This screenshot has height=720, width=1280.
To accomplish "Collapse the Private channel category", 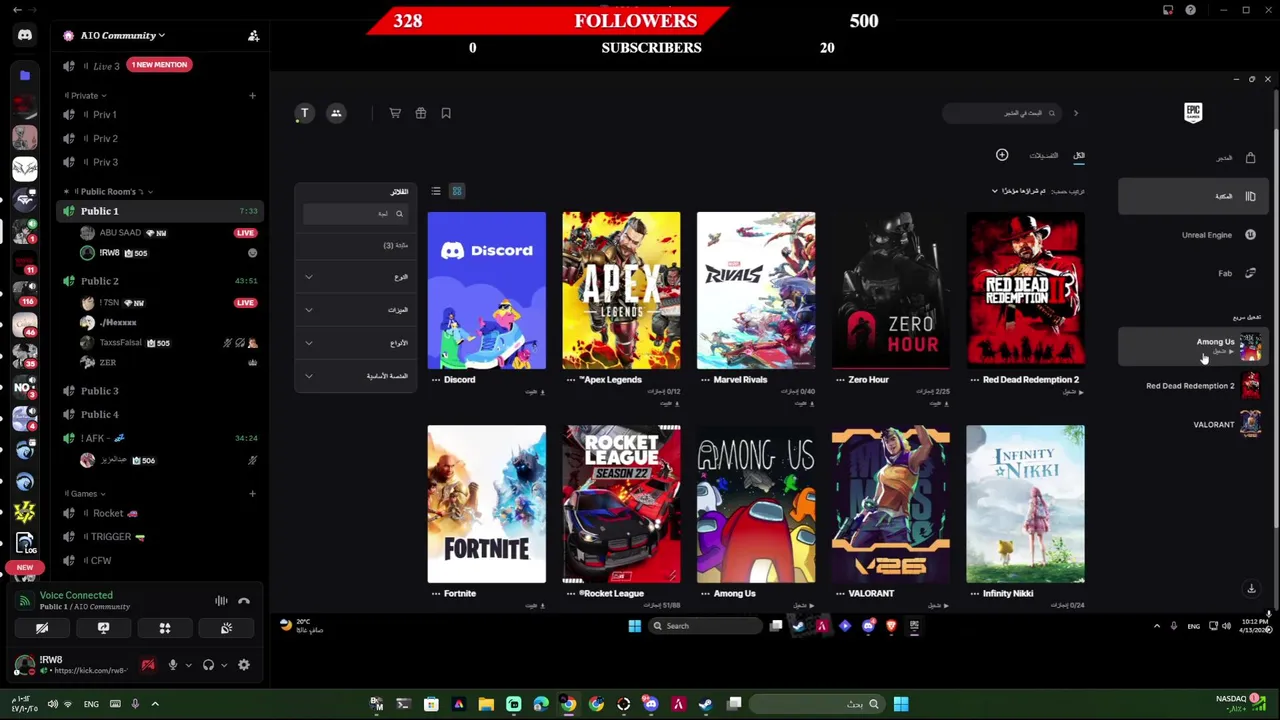I will click(84, 96).
